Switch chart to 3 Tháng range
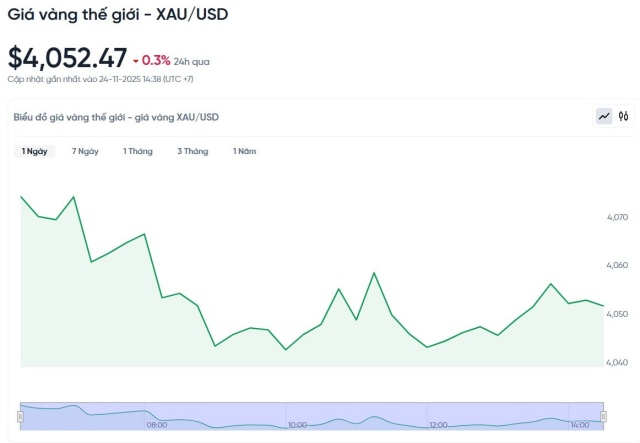Image resolution: width=640 pixels, height=443 pixels. click(193, 151)
